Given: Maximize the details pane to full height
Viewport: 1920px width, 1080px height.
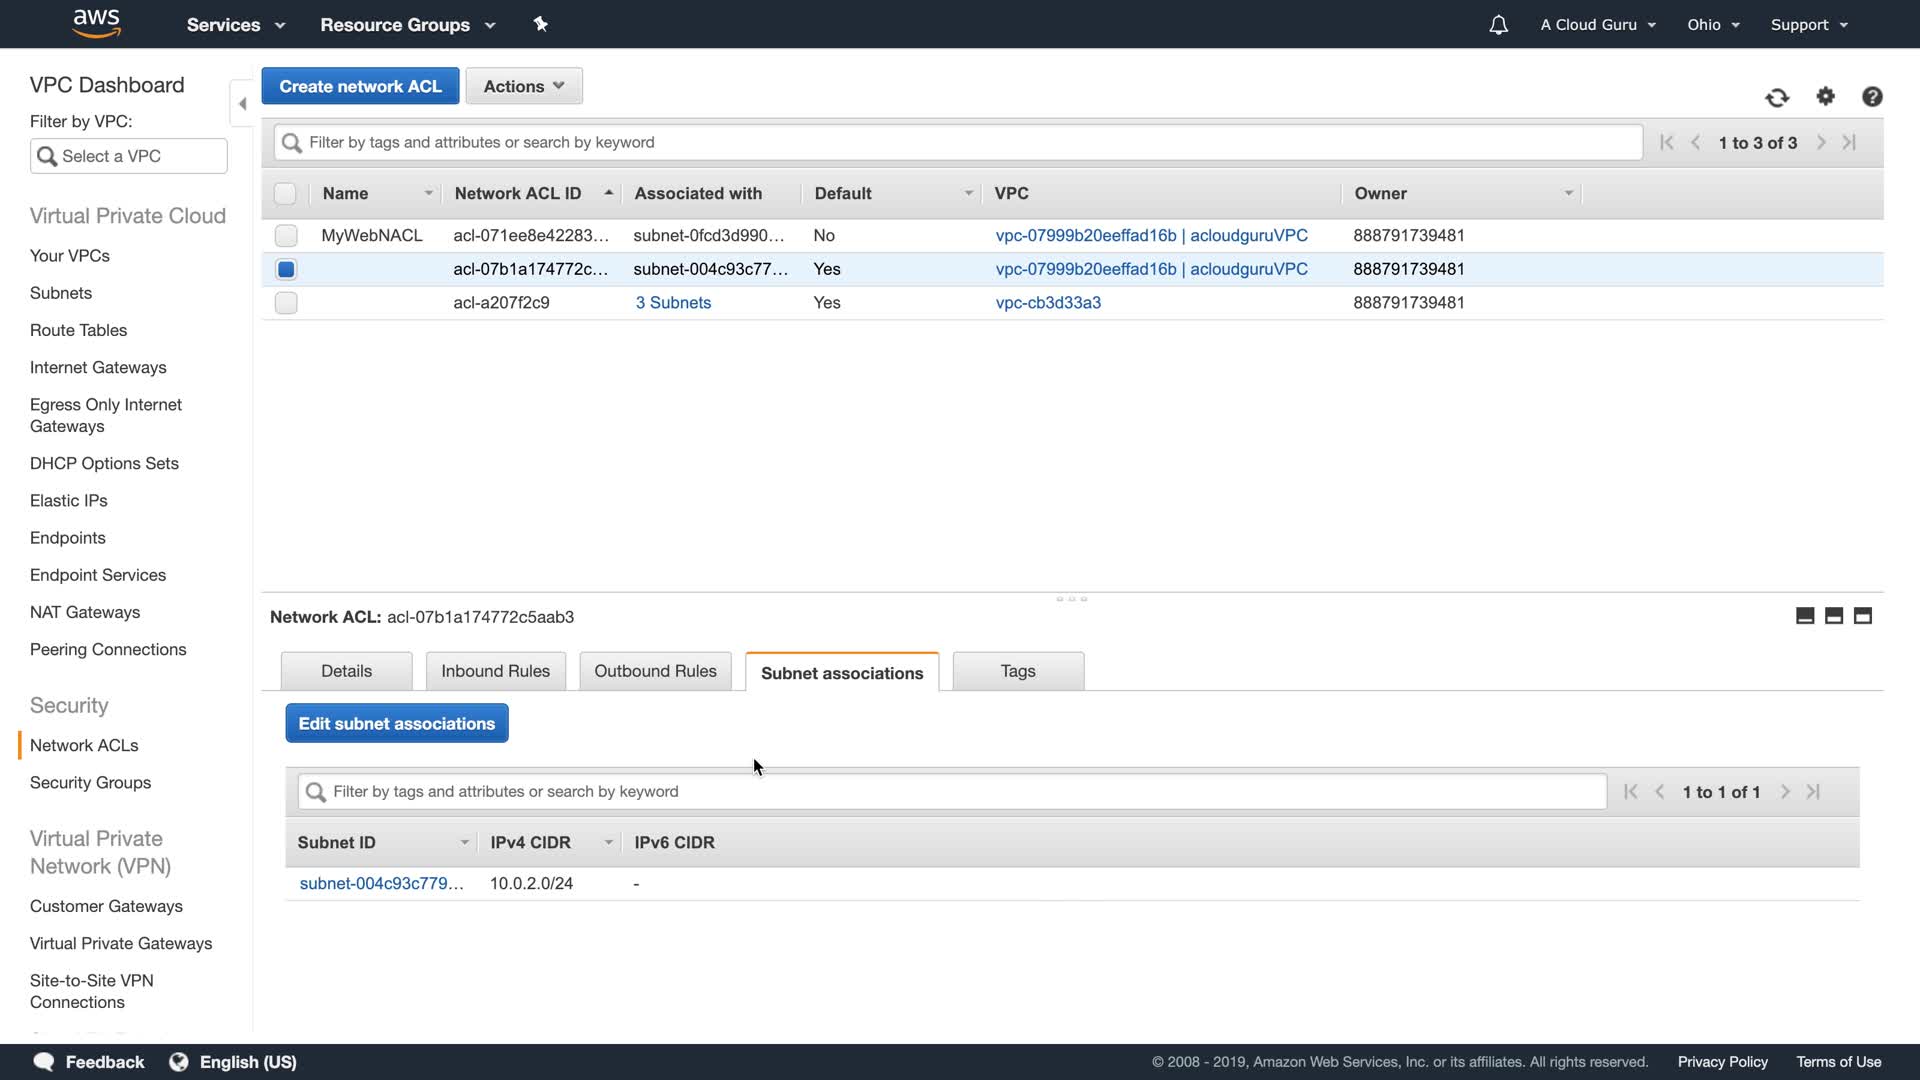Looking at the screenshot, I should pos(1862,616).
